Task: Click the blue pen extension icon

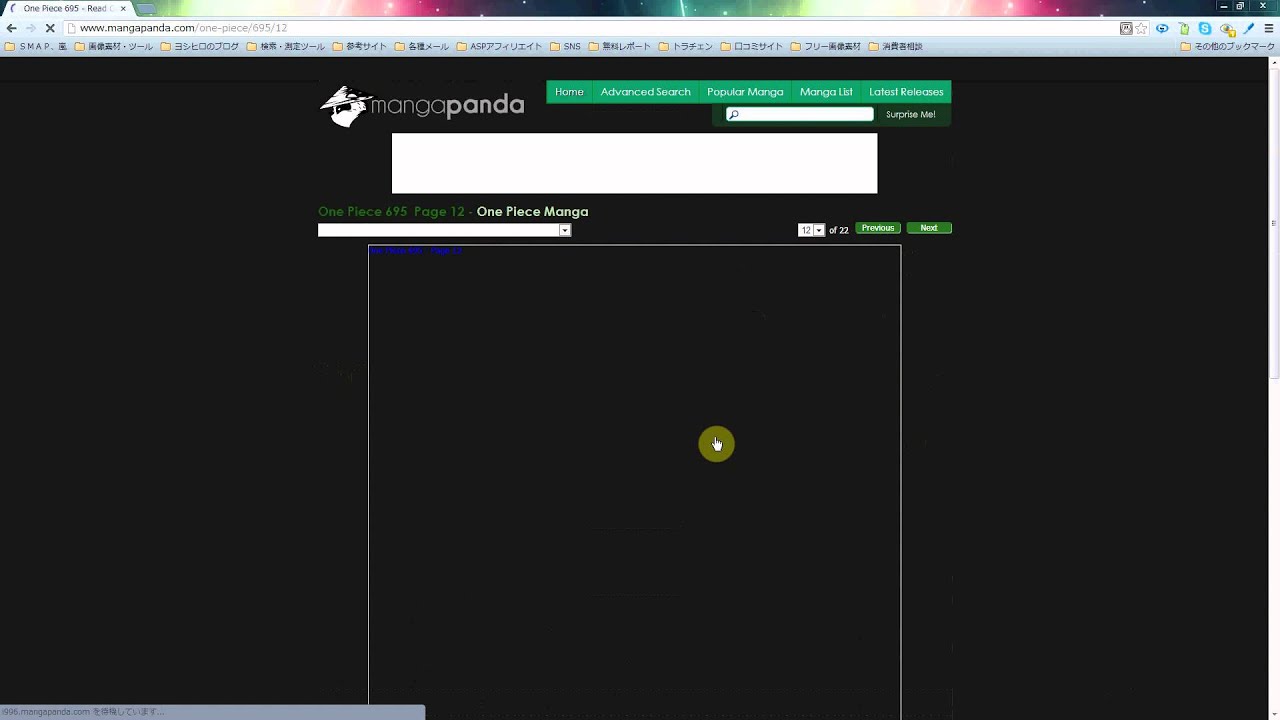Action: [1249, 28]
